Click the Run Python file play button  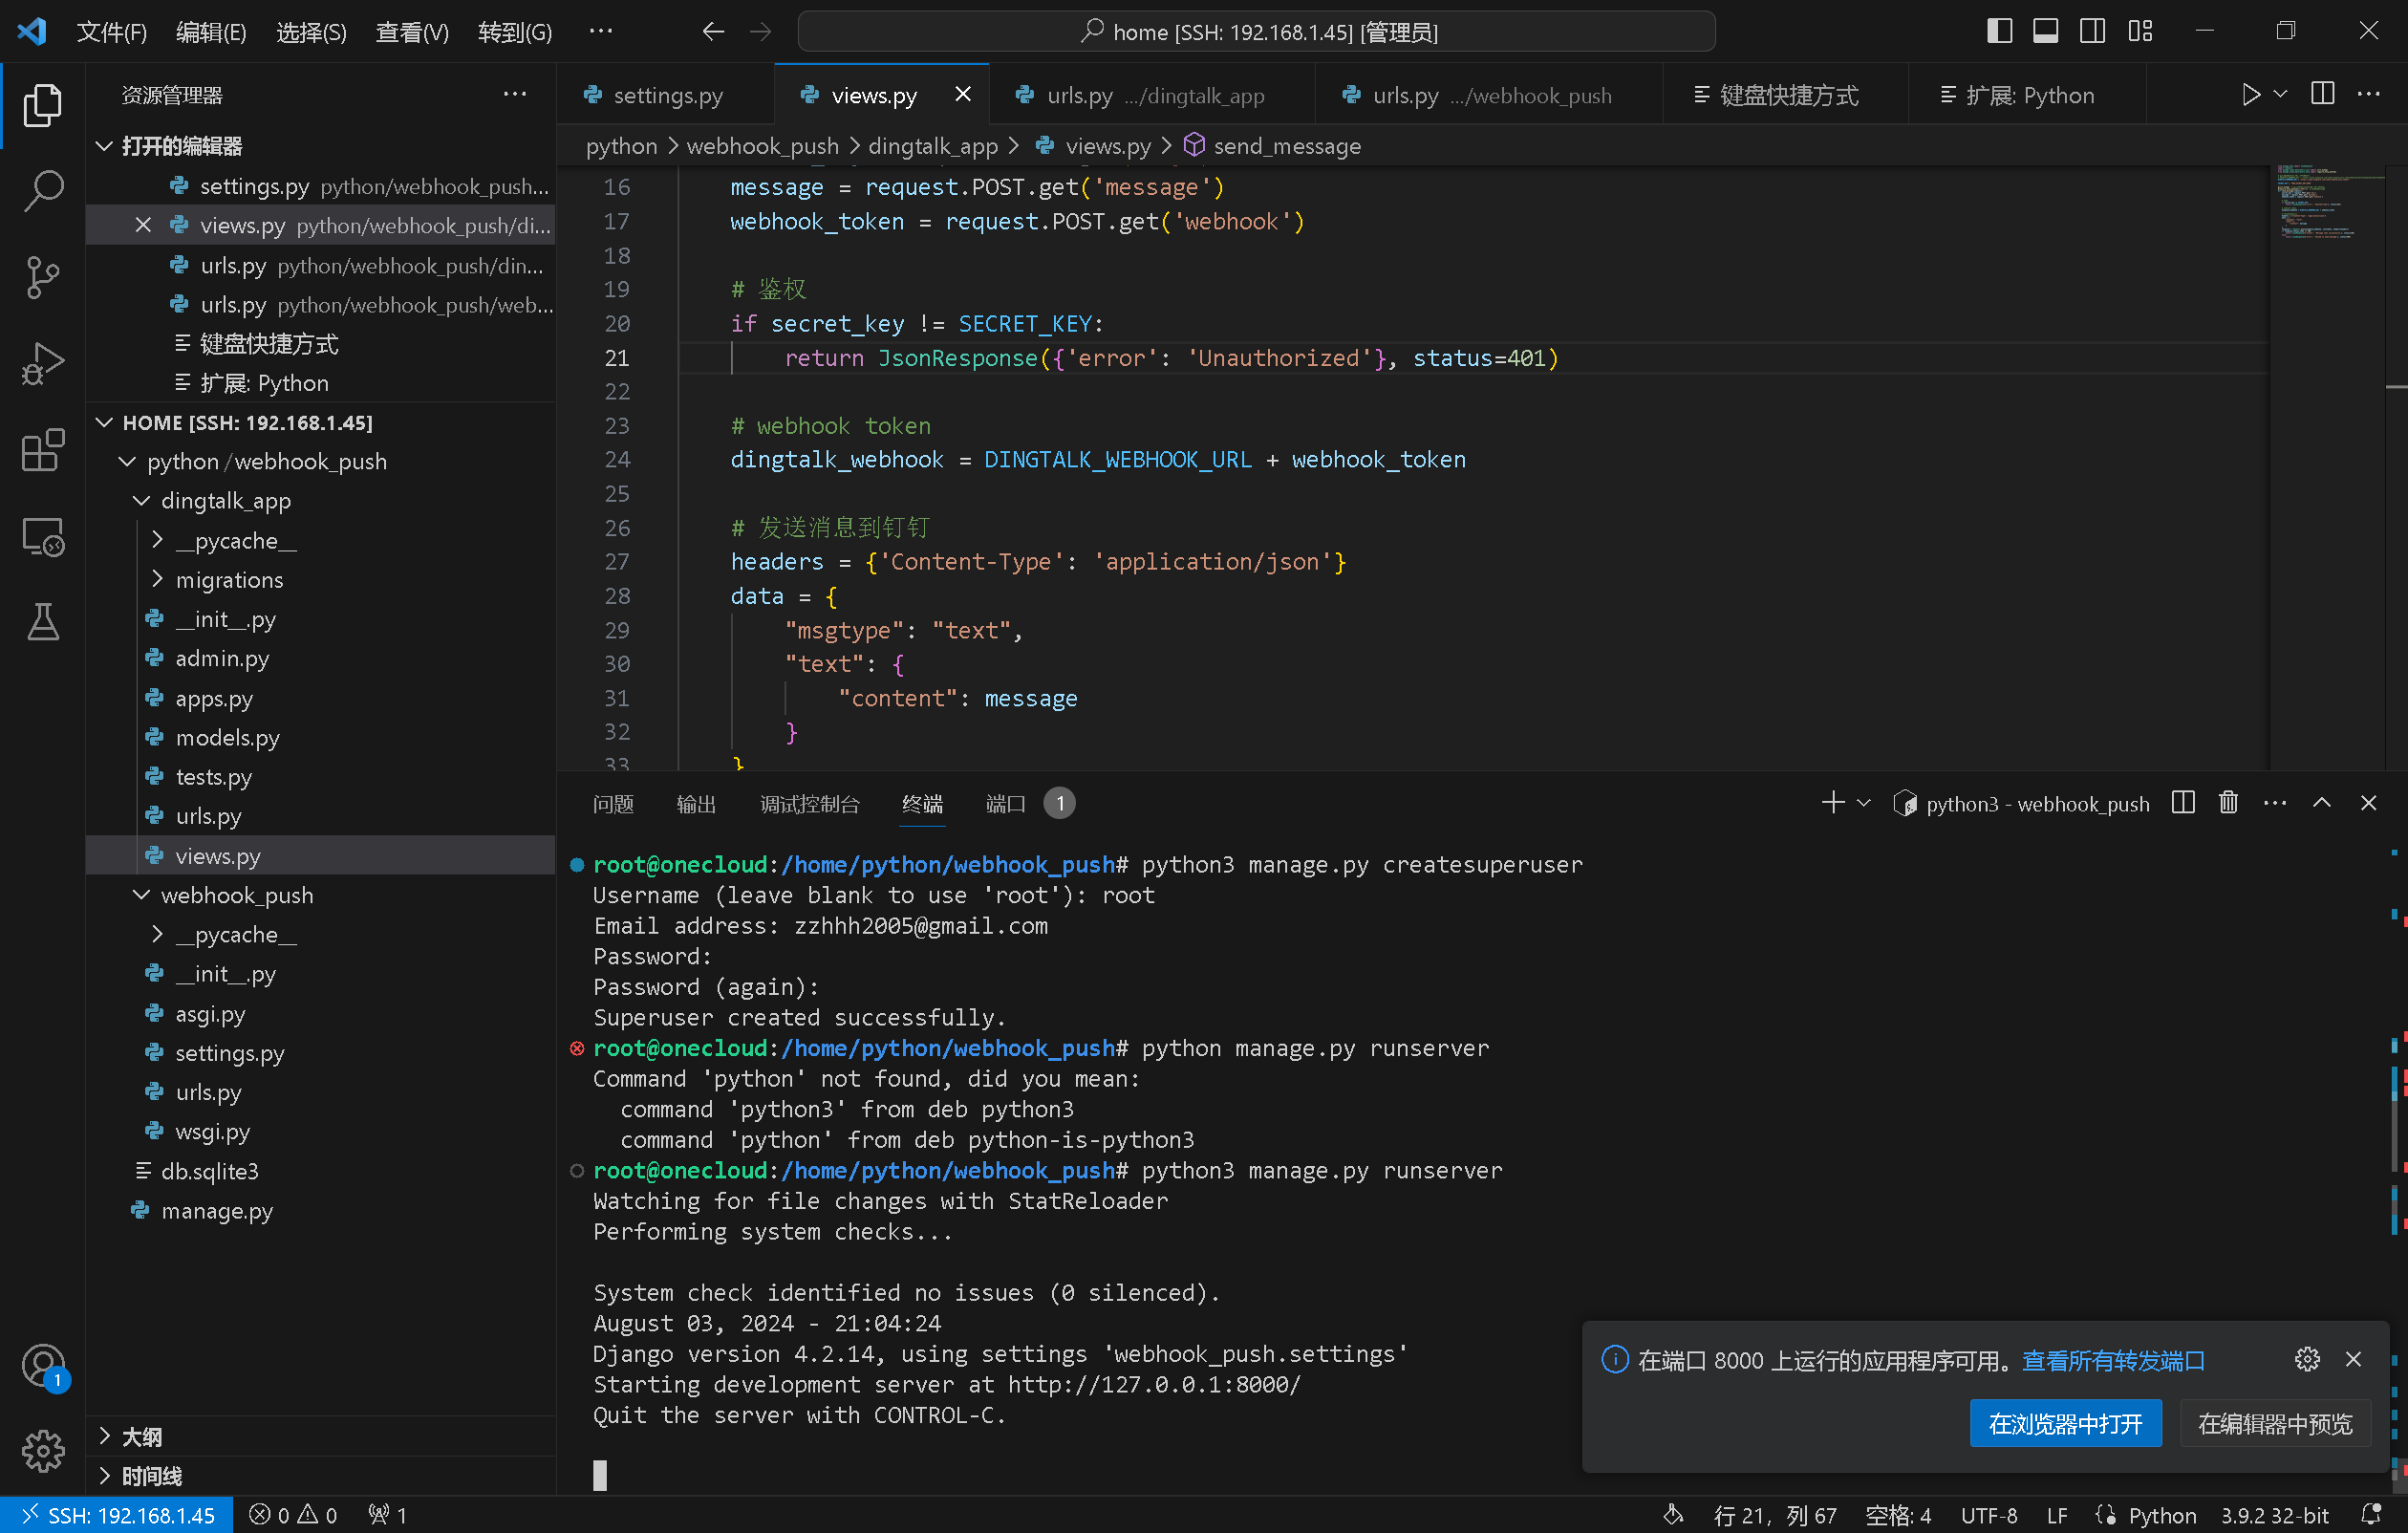pos(2250,95)
